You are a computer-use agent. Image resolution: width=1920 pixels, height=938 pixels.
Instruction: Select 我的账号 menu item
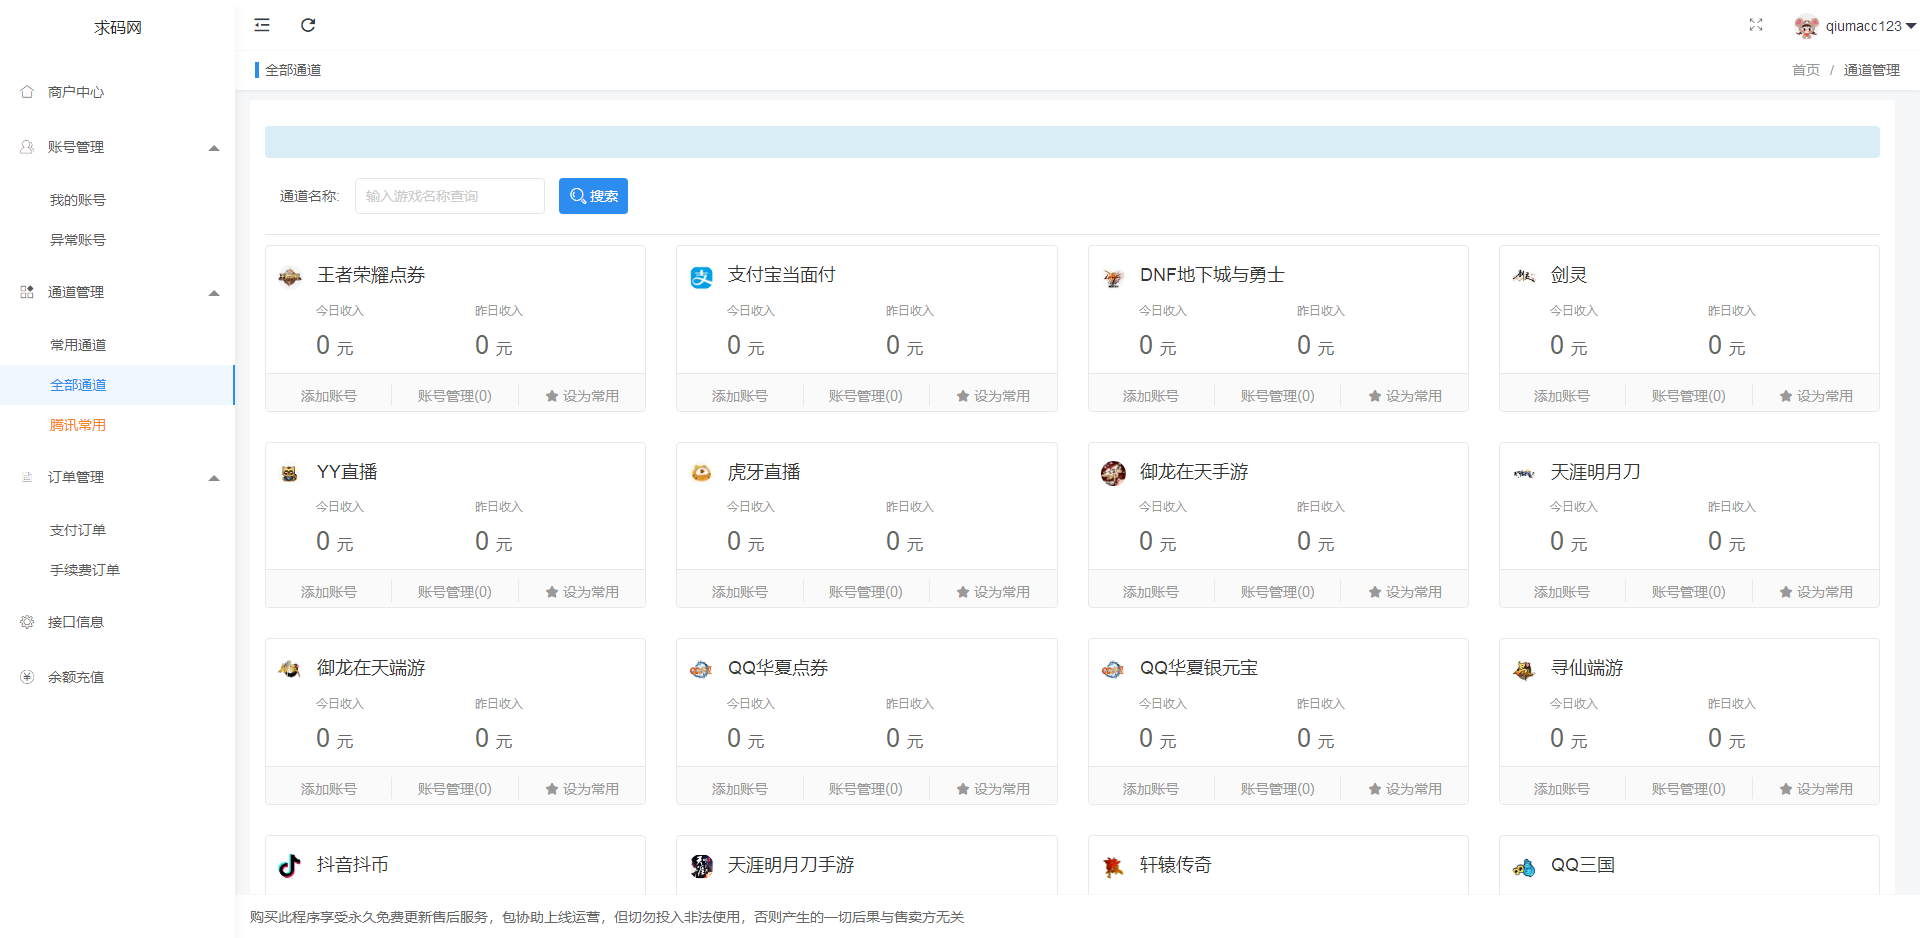coord(78,200)
